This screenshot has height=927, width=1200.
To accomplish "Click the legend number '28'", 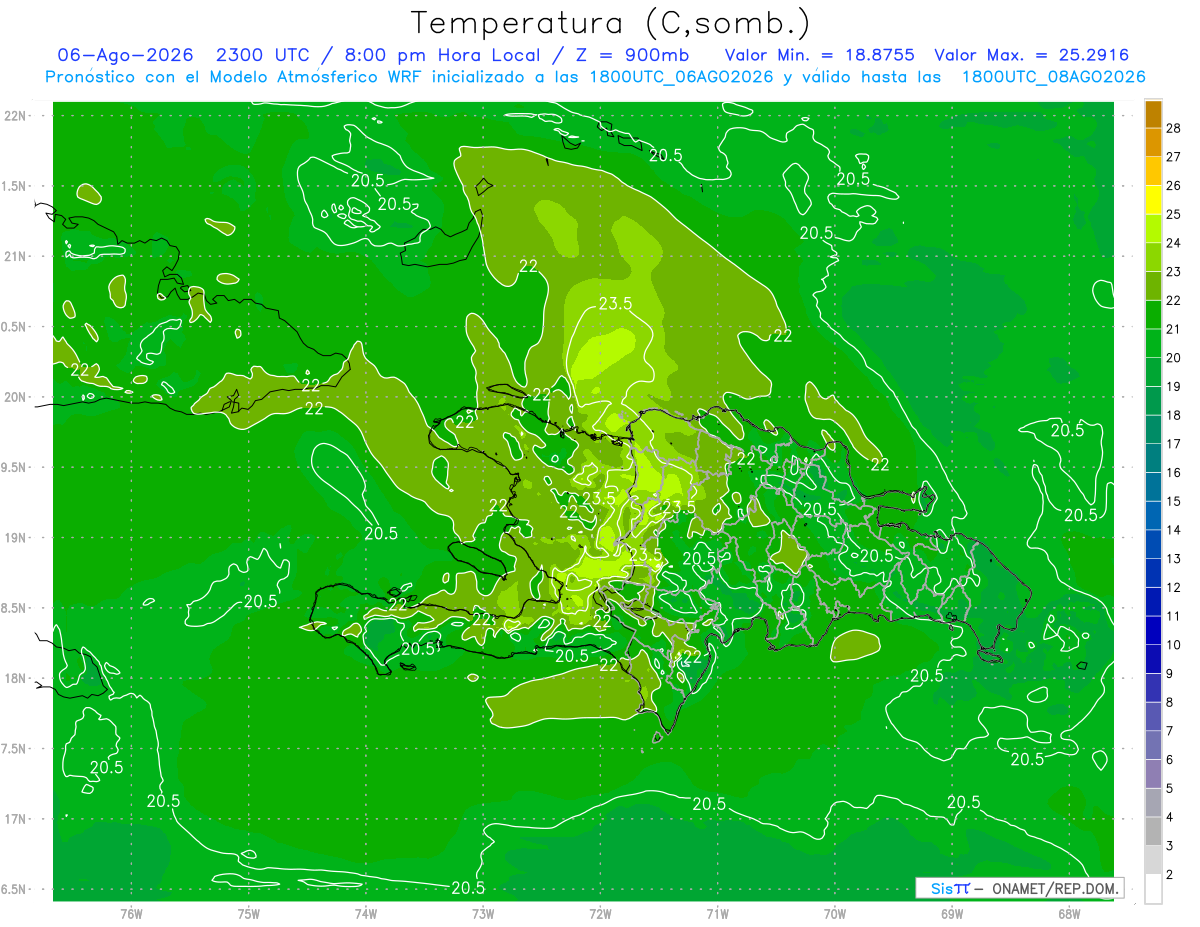I will 1174,128.
